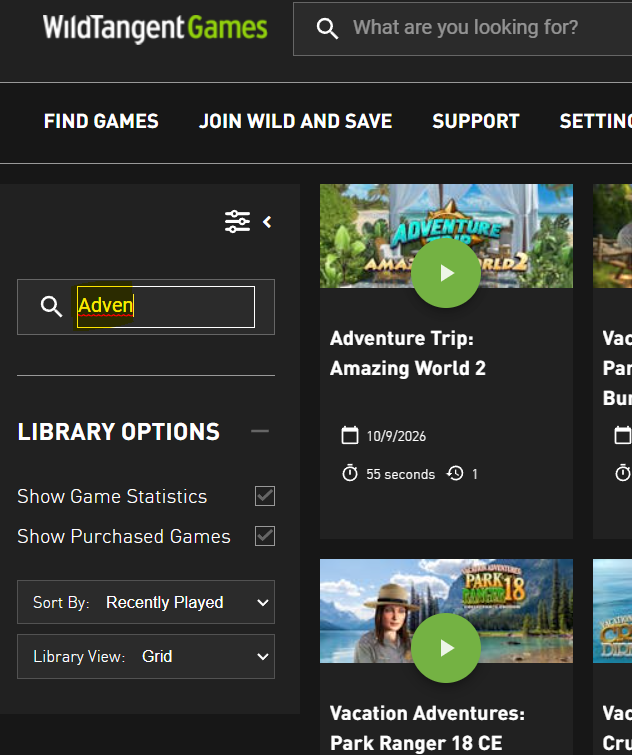The width and height of the screenshot is (632, 755).
Task: Click calendar icon beside 10/9/2026
Action: click(350, 435)
